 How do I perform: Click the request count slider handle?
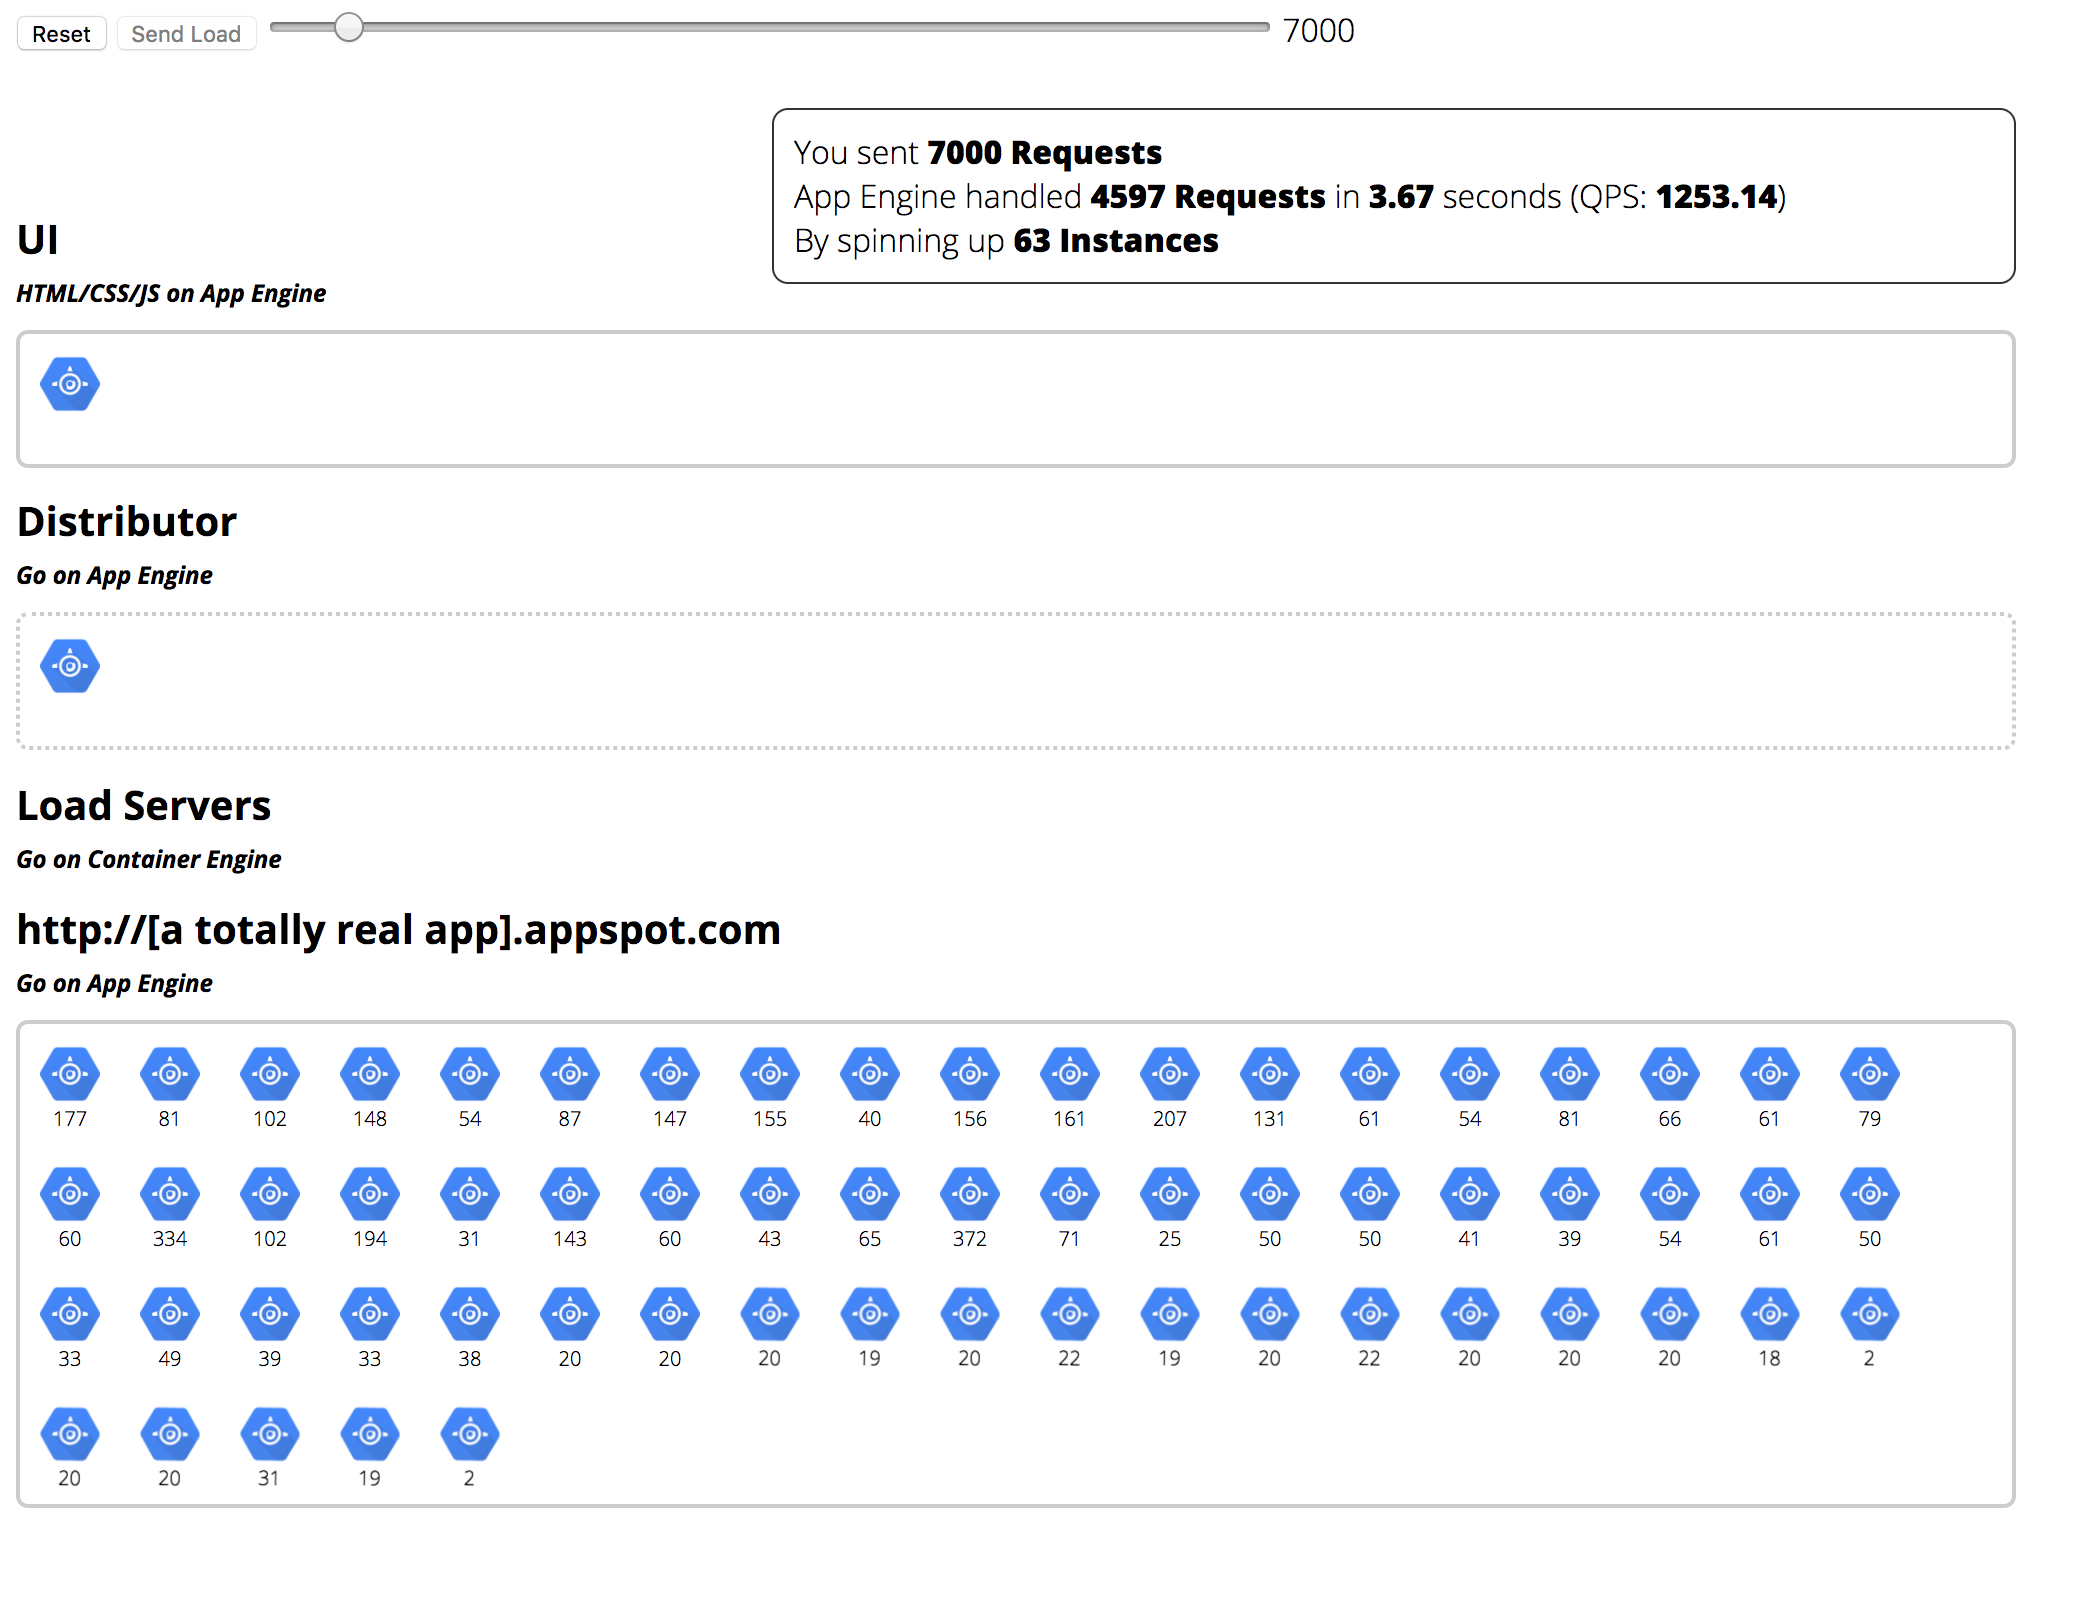[x=348, y=28]
